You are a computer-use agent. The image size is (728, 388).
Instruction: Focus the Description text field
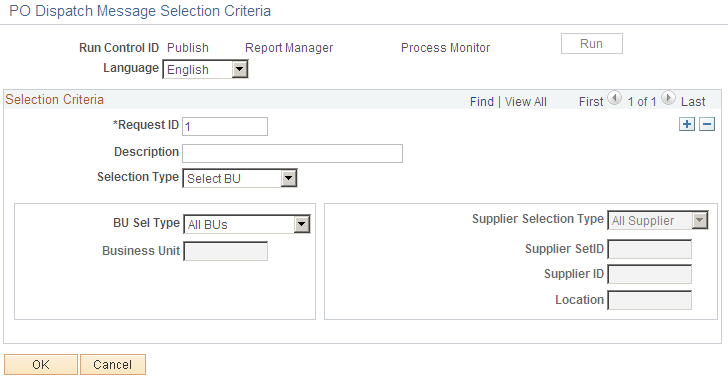[292, 153]
